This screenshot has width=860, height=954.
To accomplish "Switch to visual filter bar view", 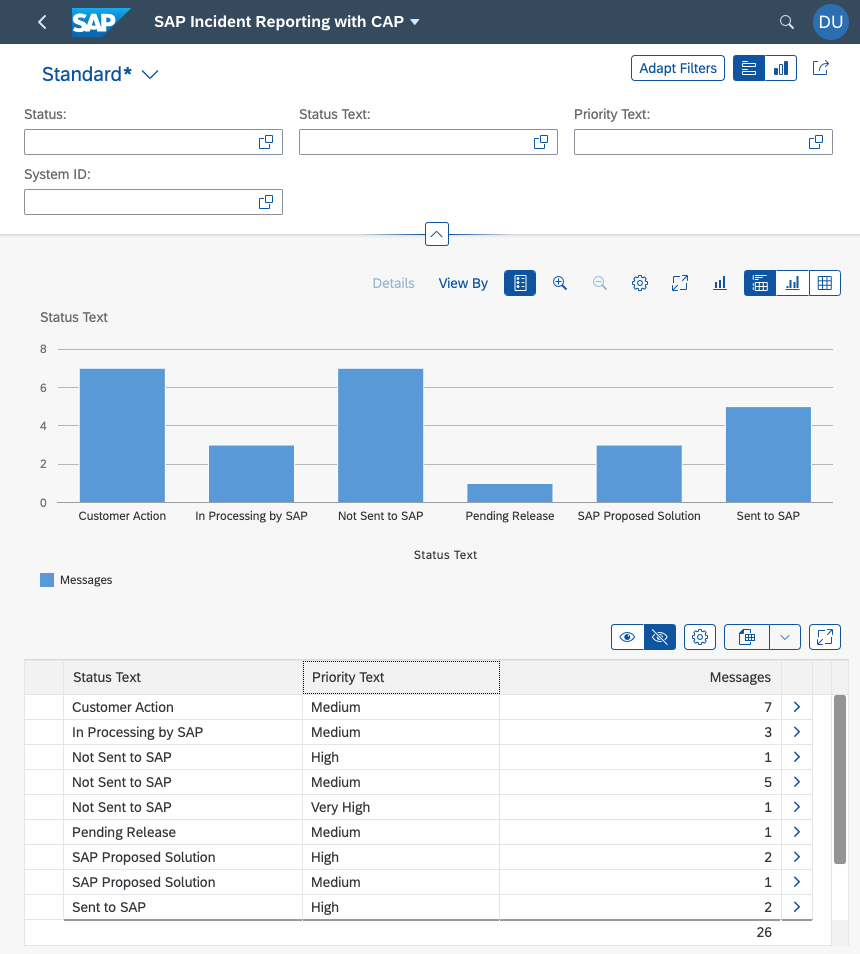I will (x=781, y=68).
